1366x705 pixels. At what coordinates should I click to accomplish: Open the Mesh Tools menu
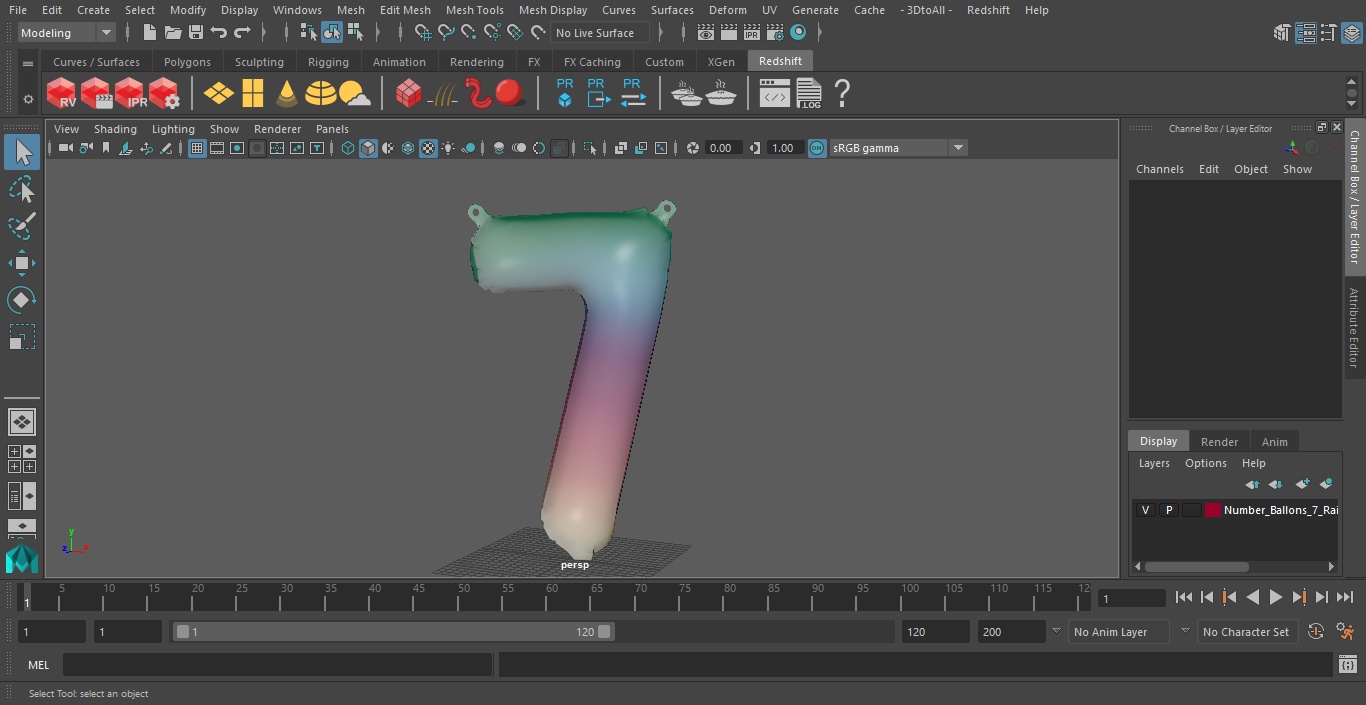coord(474,10)
